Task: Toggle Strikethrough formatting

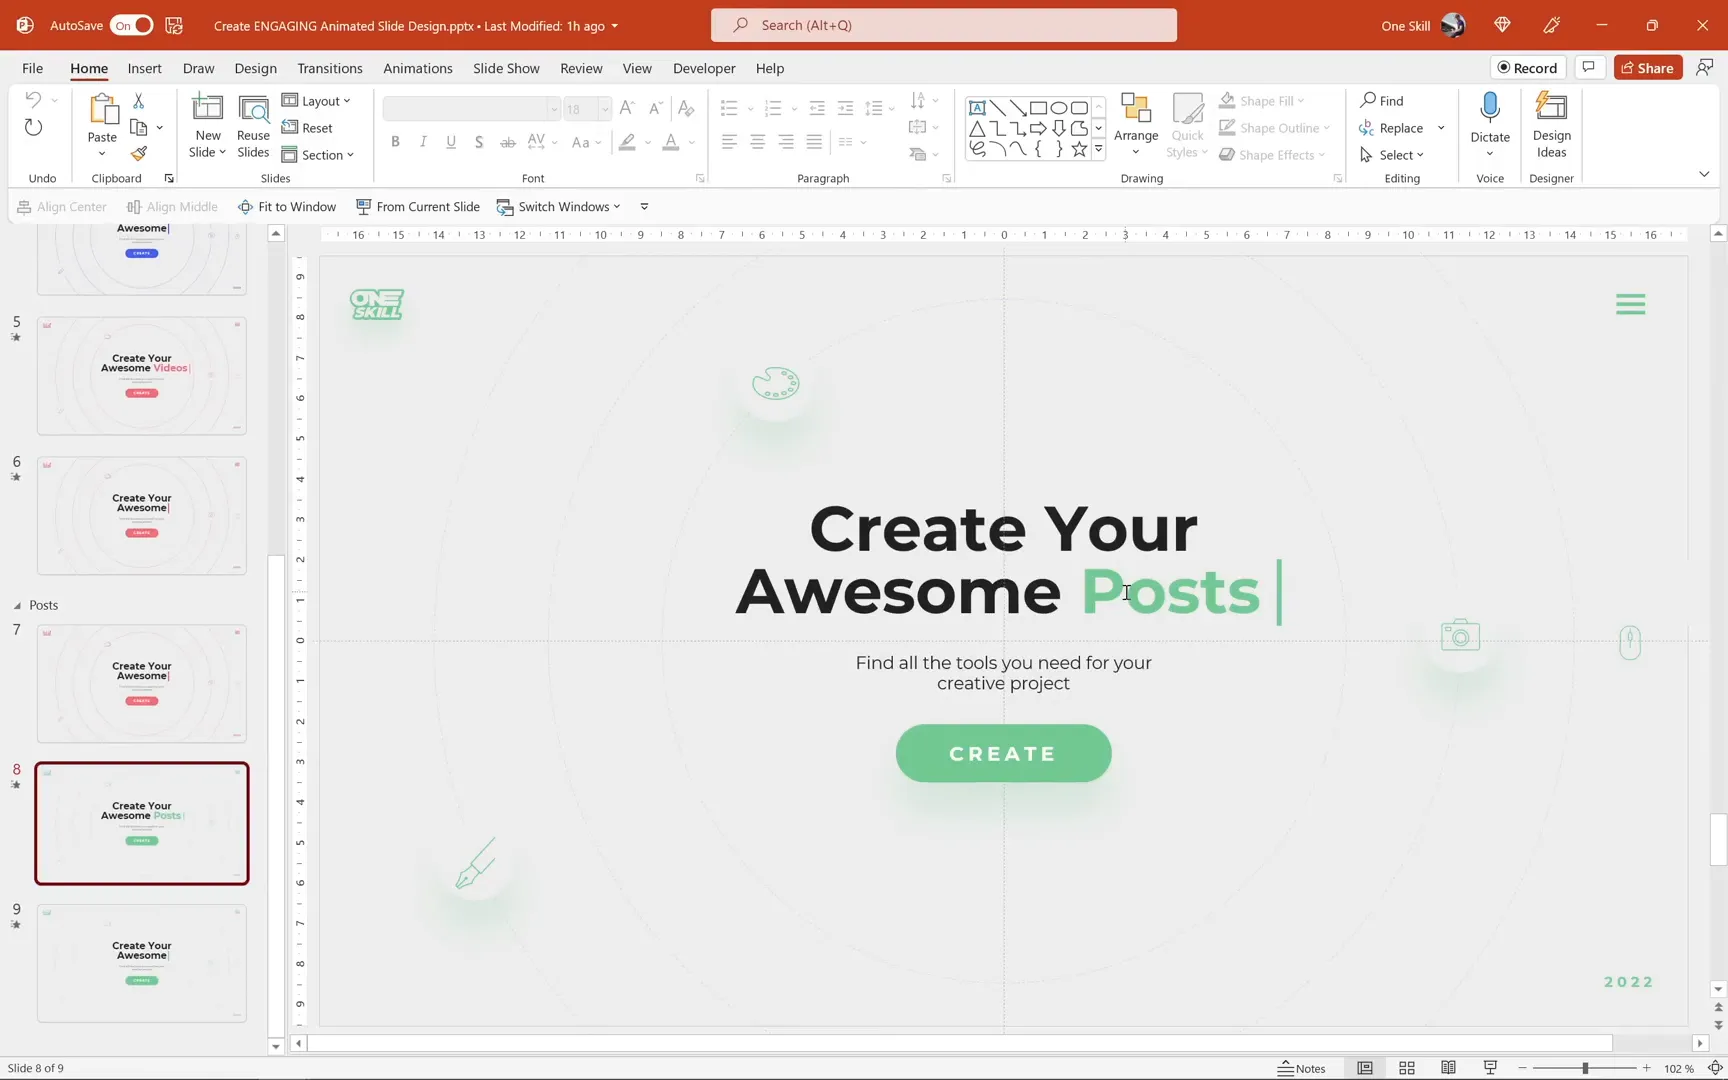Action: (x=508, y=142)
